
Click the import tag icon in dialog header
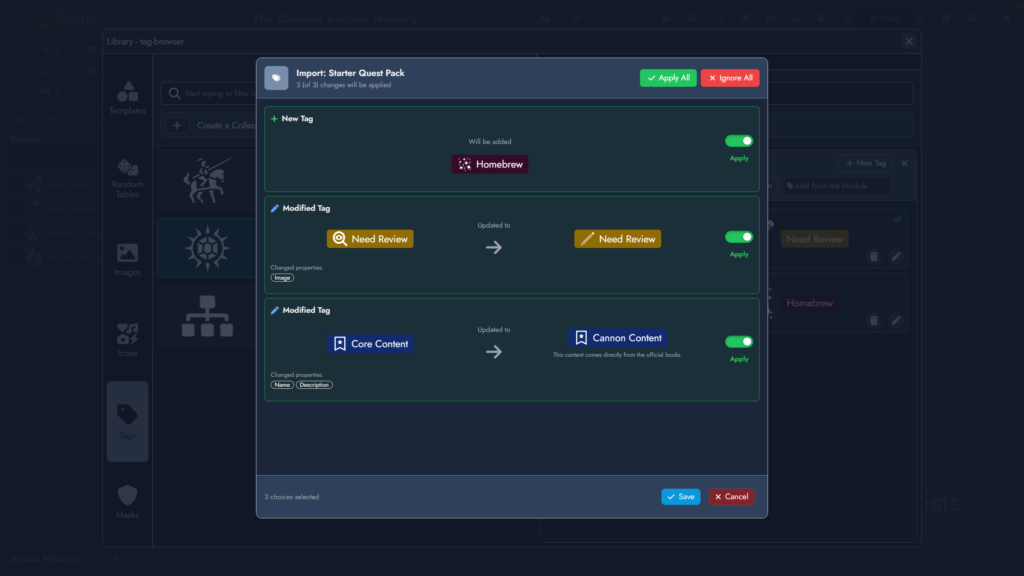(x=276, y=78)
